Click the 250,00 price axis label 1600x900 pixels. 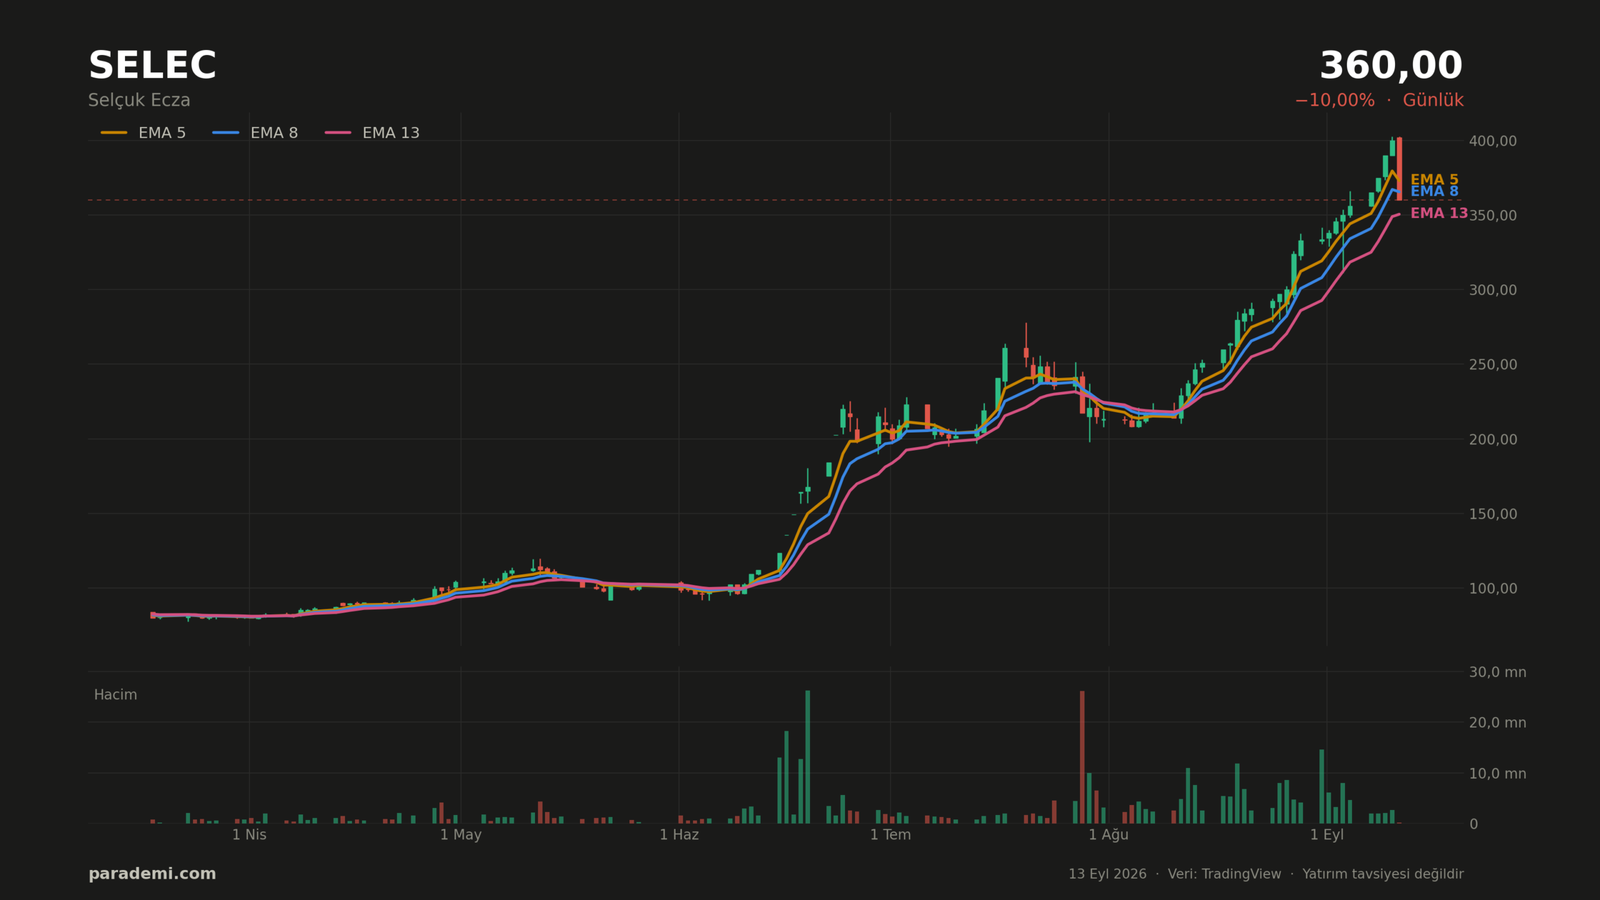pyautogui.click(x=1492, y=365)
